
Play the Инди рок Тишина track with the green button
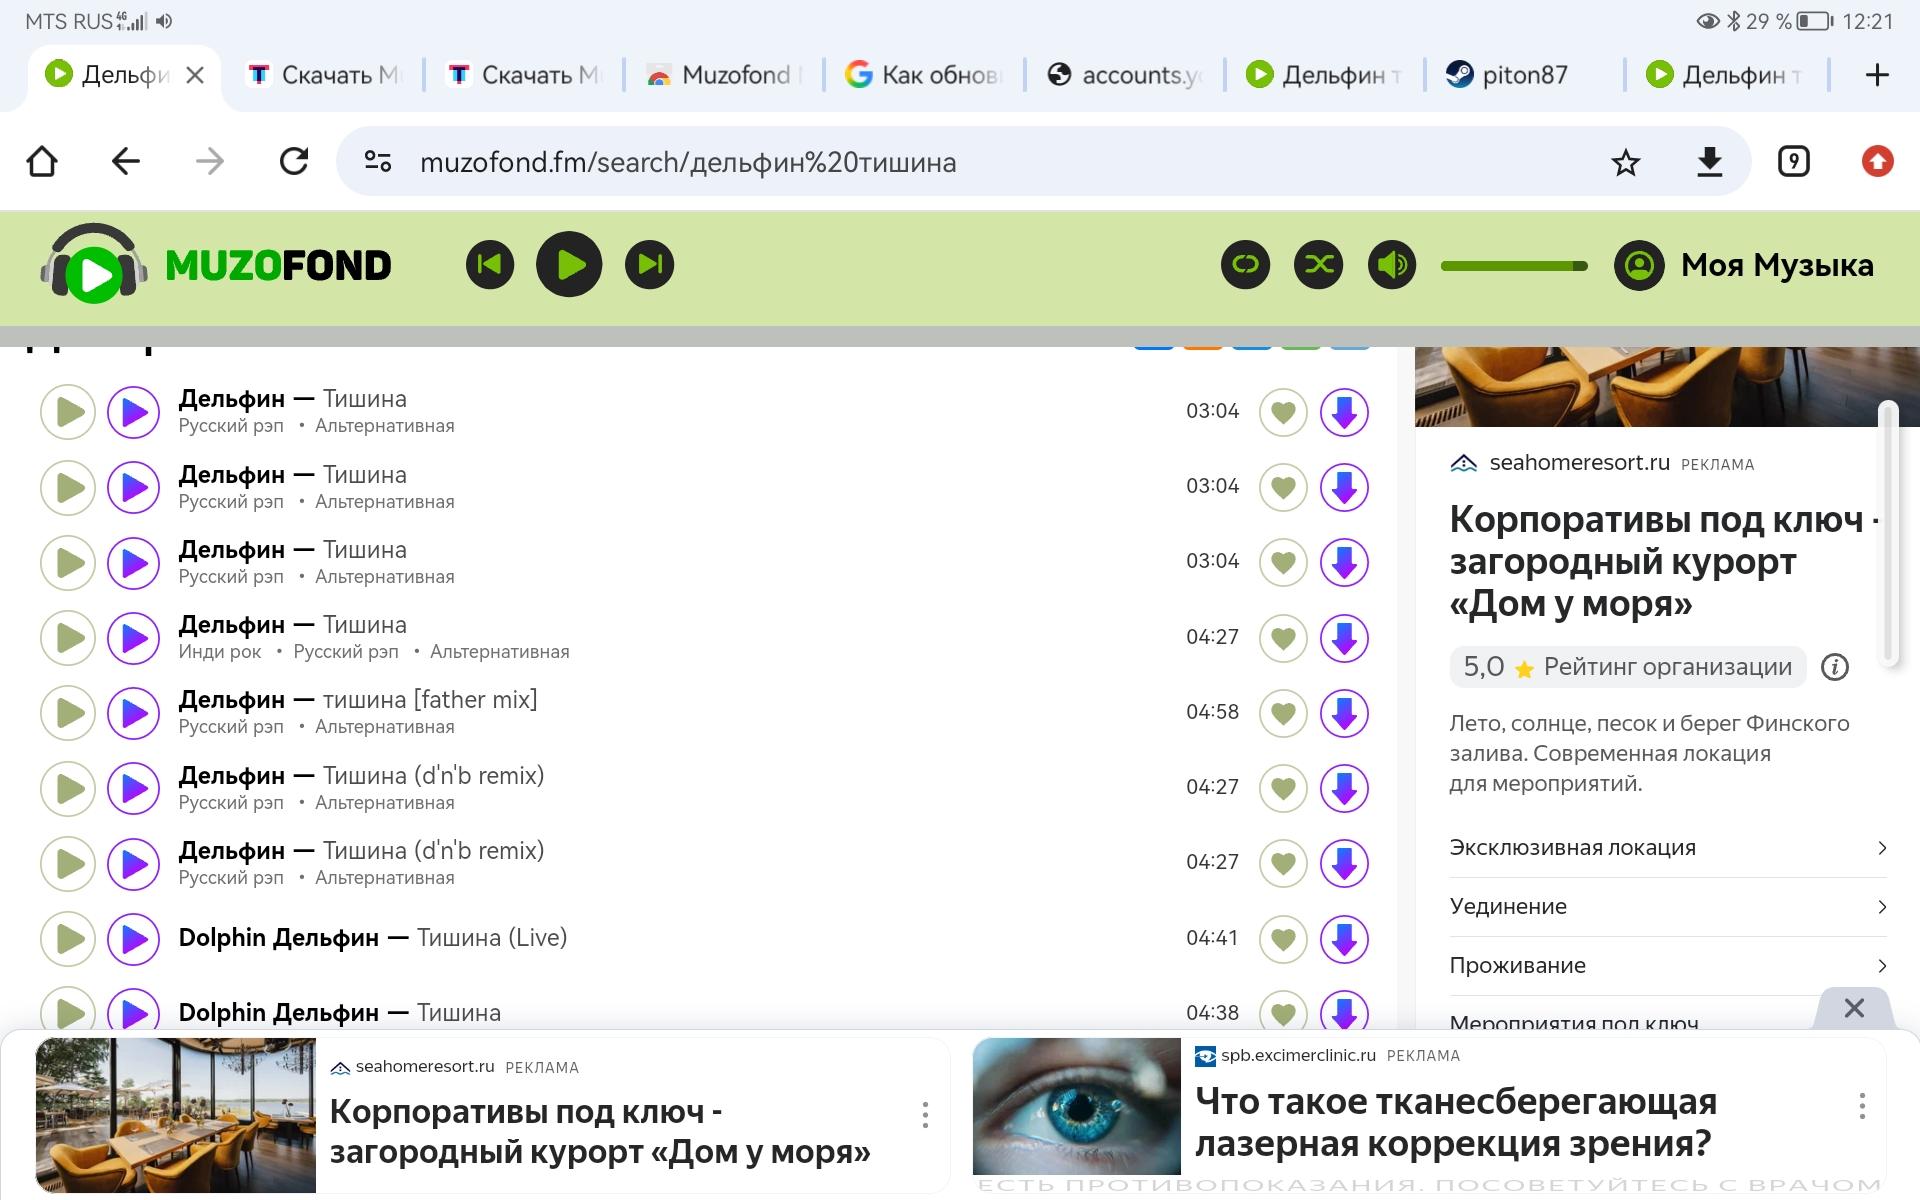pos(68,638)
